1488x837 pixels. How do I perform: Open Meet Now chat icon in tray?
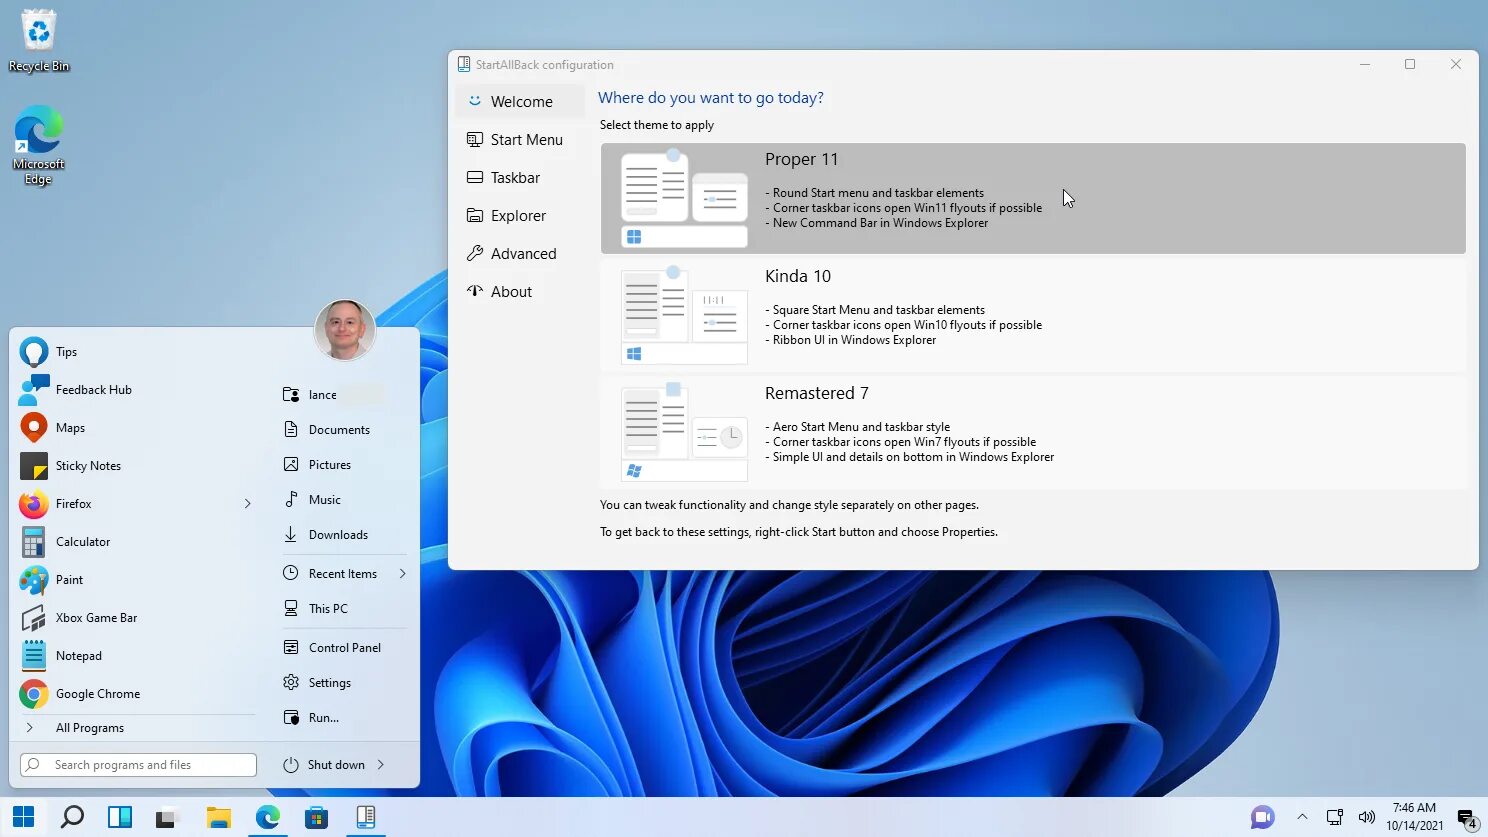tap(1262, 817)
